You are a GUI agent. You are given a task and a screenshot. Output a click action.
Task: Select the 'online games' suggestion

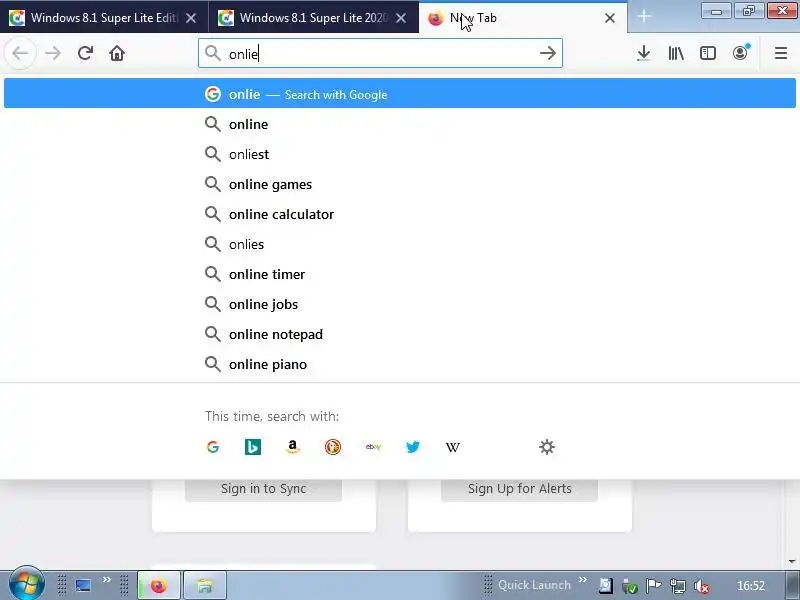point(400,184)
